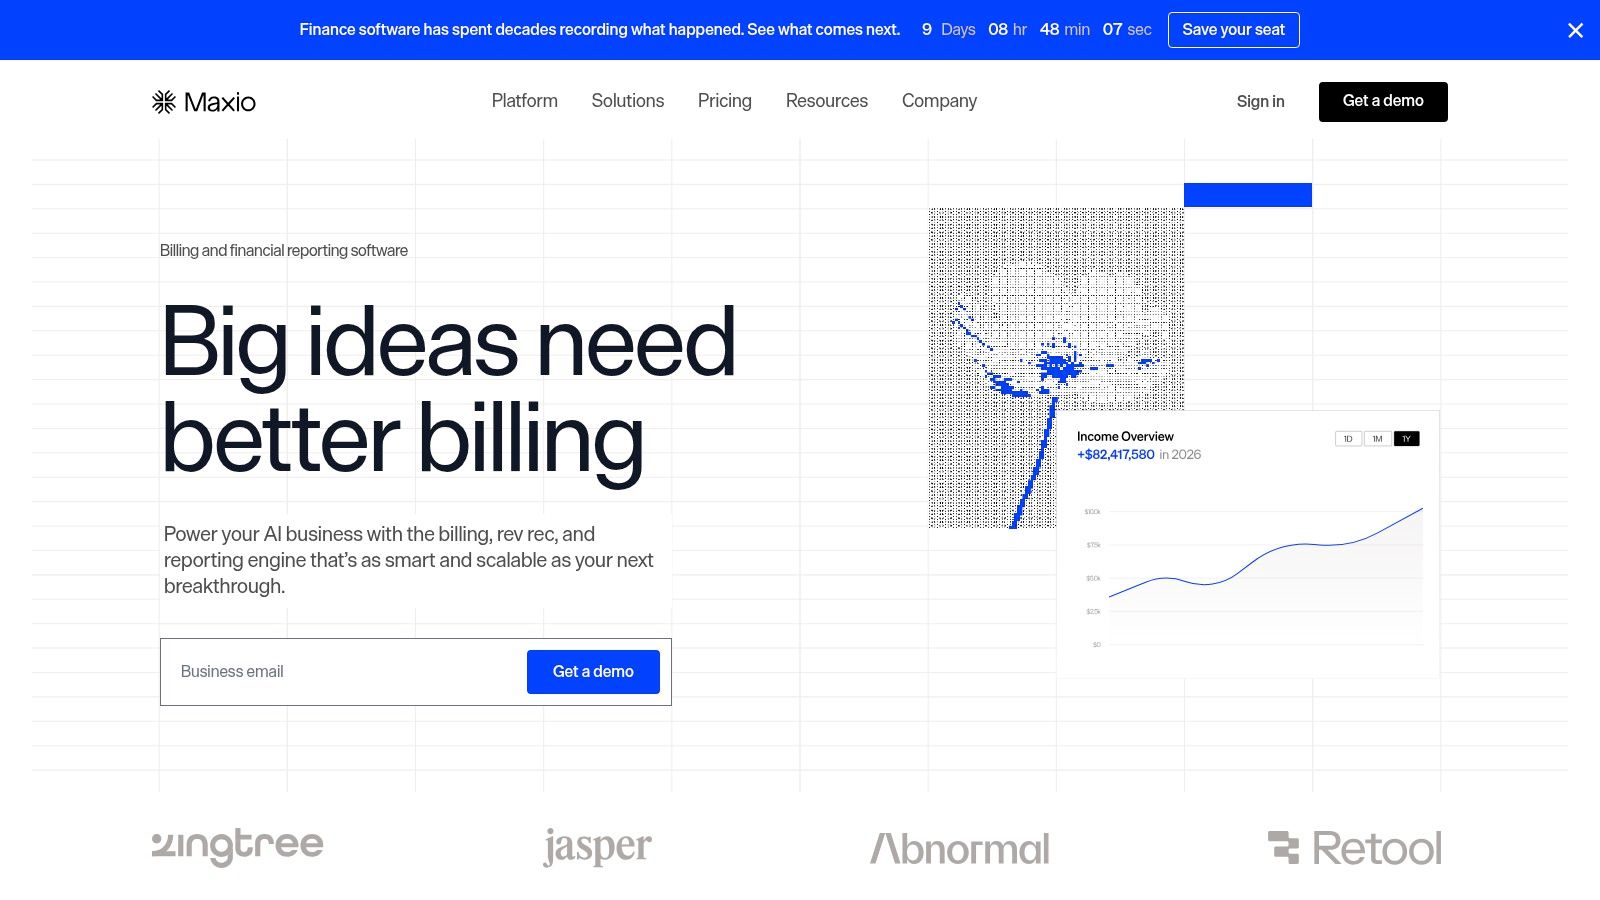Click Billing and financial reporting software text

point(284,250)
